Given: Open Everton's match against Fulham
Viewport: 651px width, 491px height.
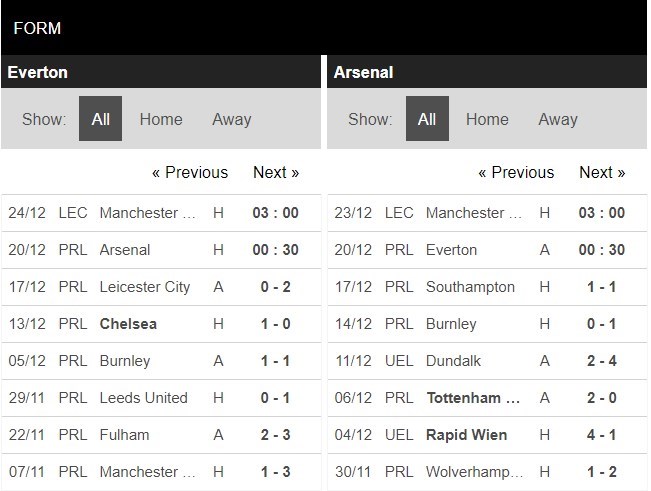Looking at the screenshot, I should (124, 435).
